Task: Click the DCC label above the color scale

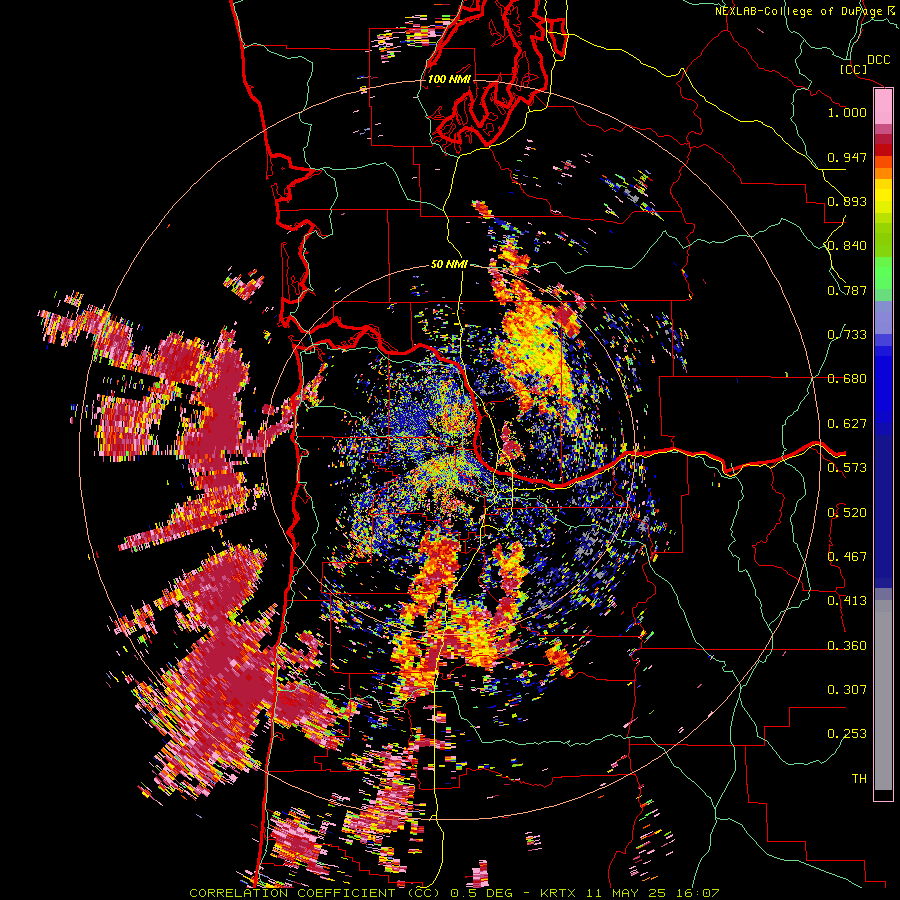Action: pyautogui.click(x=878, y=59)
